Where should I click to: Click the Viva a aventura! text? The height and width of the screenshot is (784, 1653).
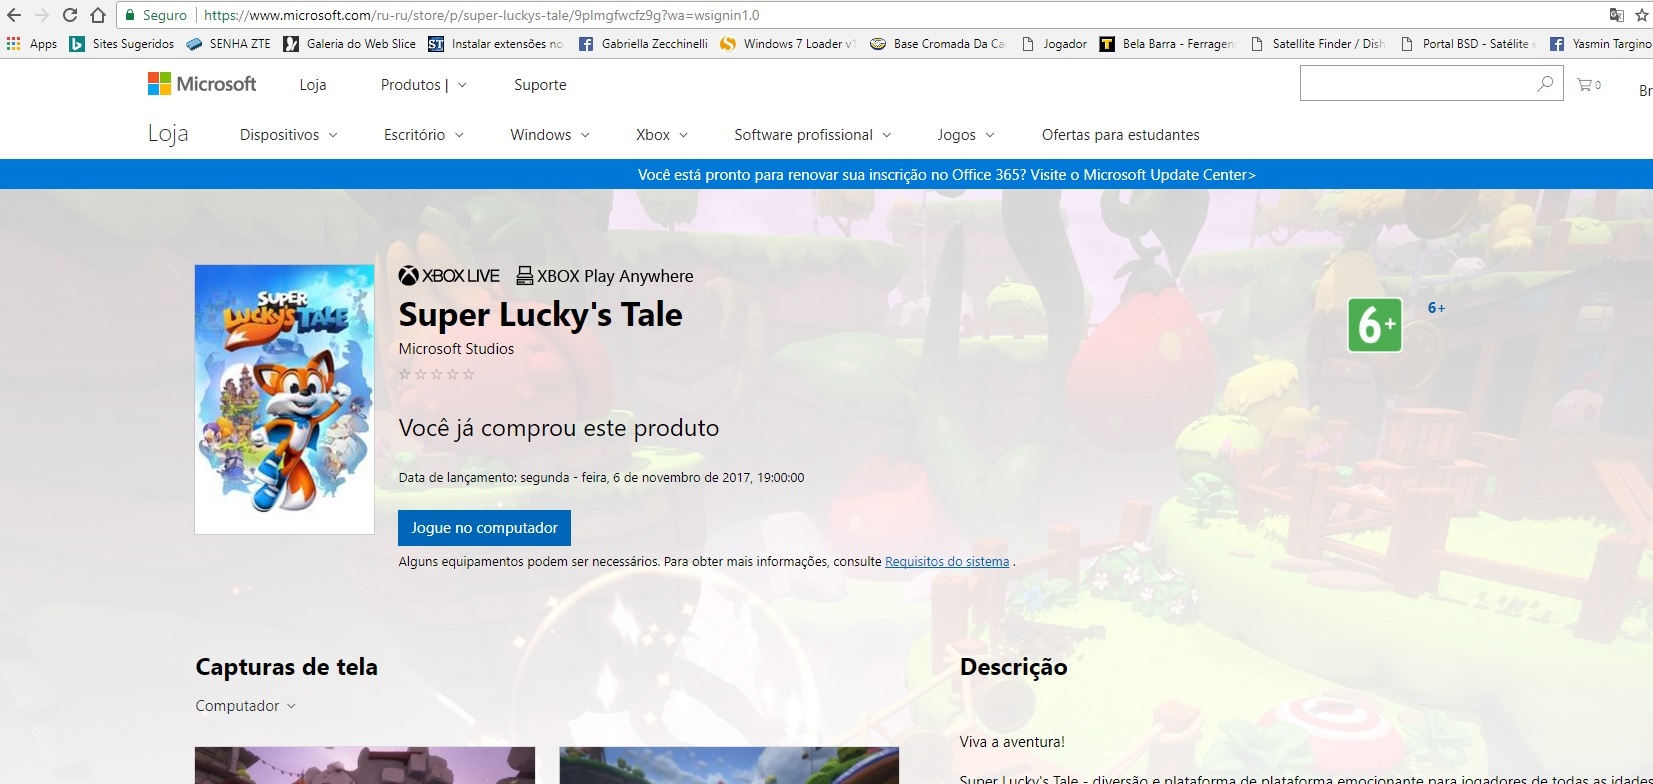coord(1012,742)
